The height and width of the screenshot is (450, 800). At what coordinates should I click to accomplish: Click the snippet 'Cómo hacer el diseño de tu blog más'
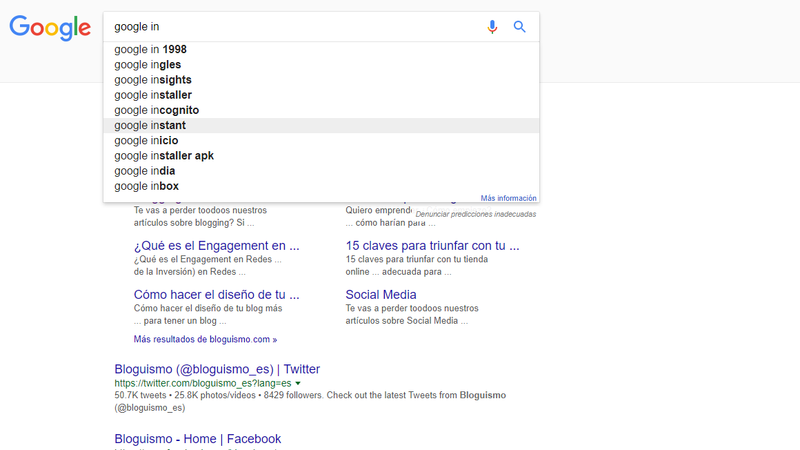208,308
